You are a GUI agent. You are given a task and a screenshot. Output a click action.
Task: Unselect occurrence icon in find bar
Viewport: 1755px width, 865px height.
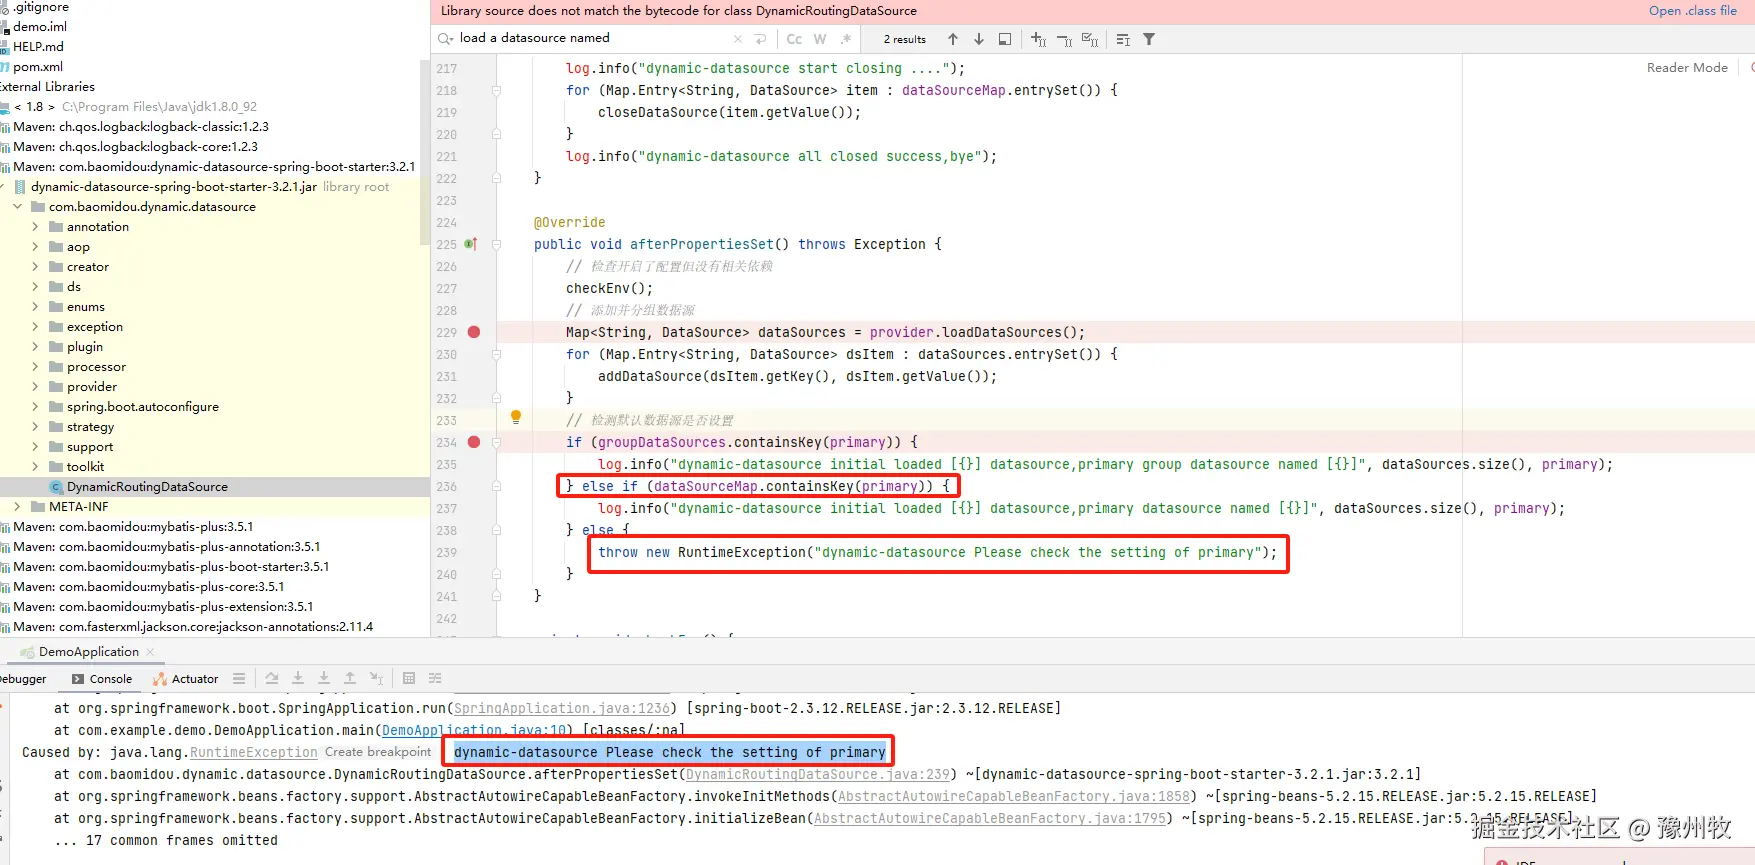click(1064, 40)
